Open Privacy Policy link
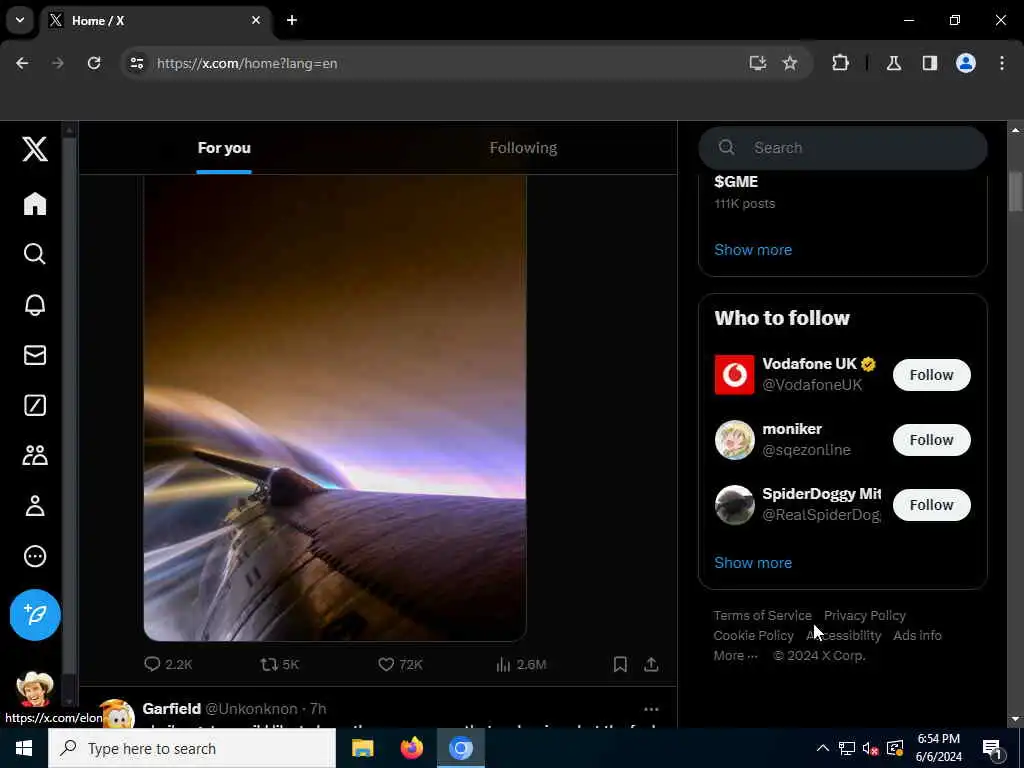Viewport: 1024px width, 768px height. click(x=865, y=615)
